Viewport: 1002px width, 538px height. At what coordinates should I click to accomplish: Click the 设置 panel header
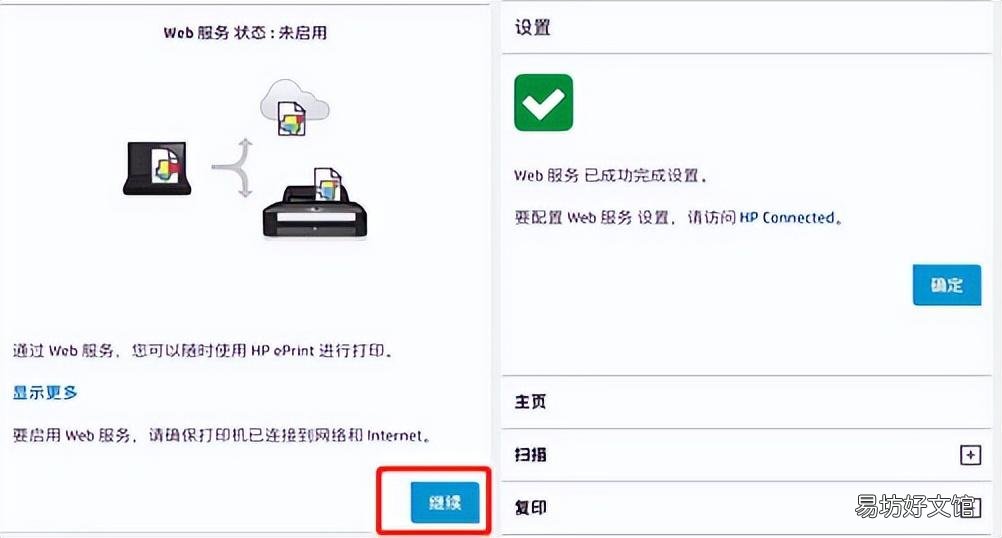(747, 27)
